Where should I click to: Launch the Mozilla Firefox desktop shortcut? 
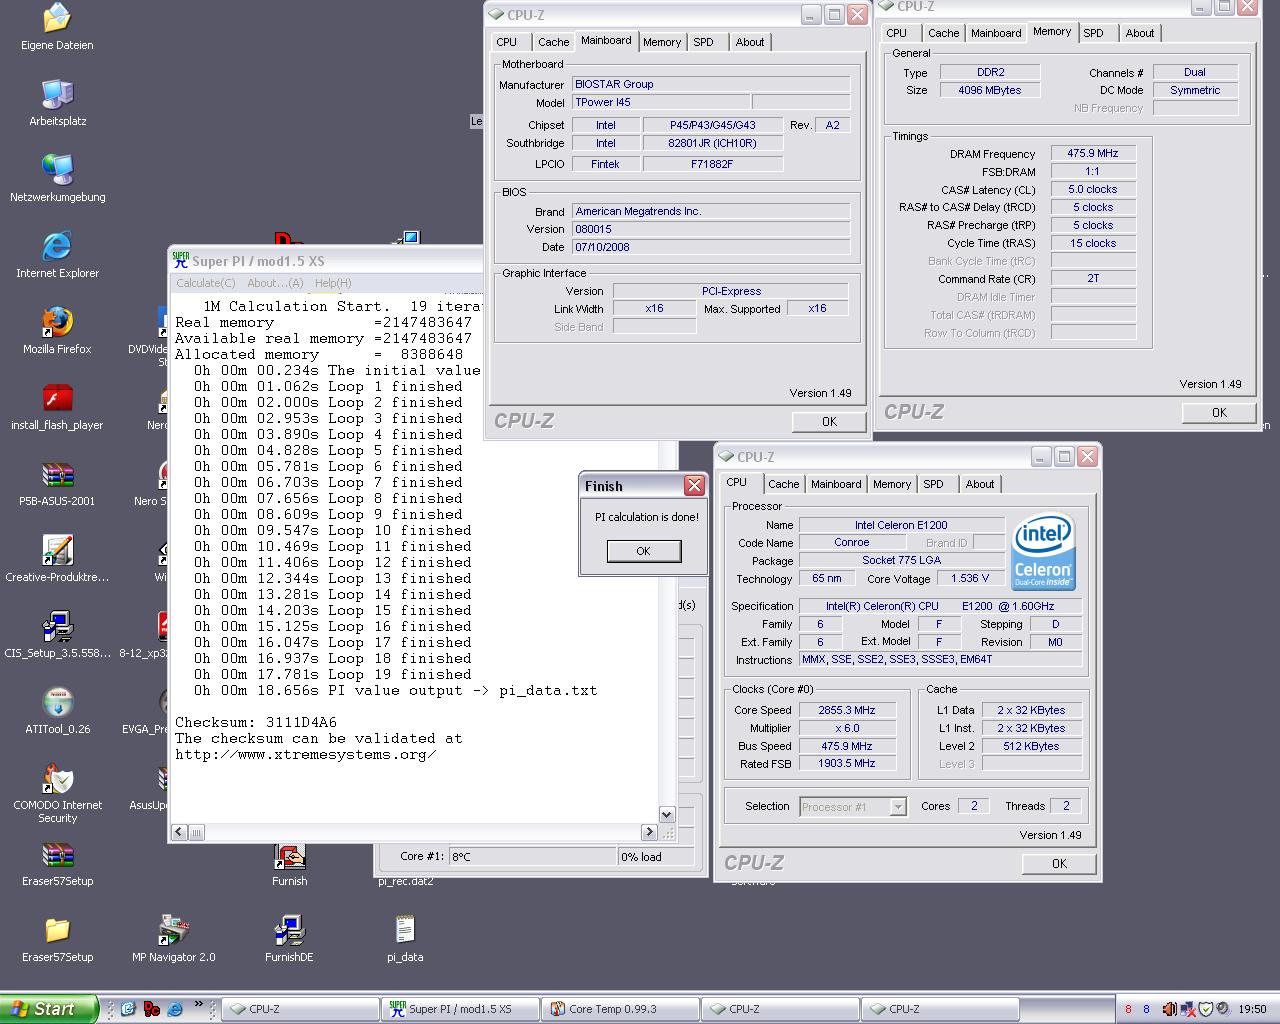57,331
